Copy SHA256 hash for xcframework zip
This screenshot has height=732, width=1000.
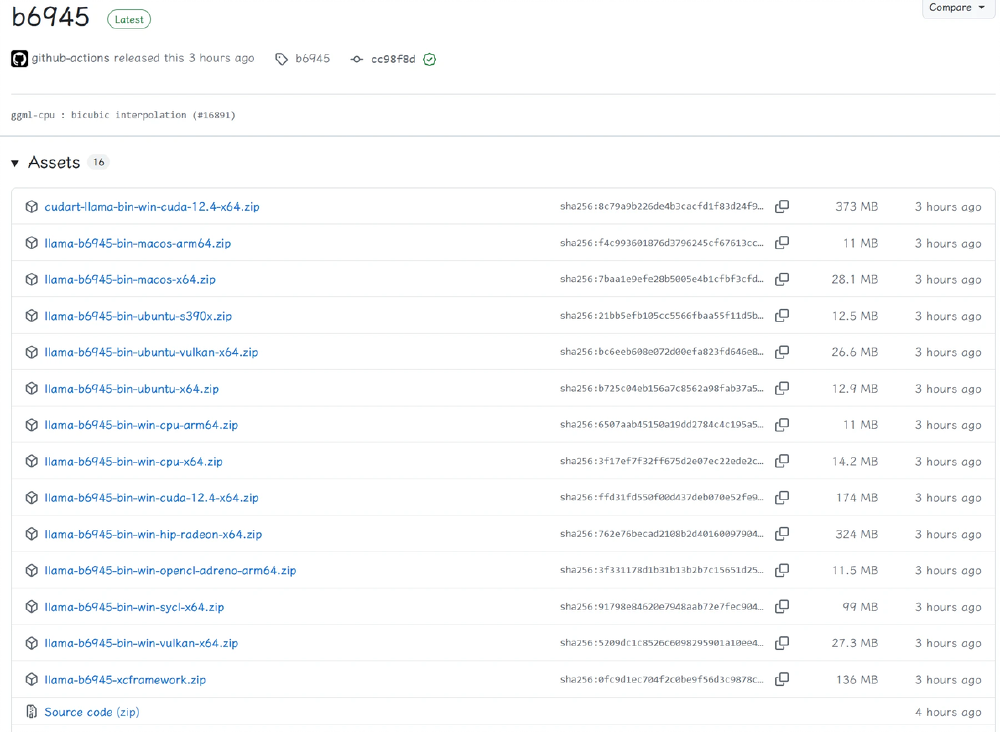click(782, 679)
